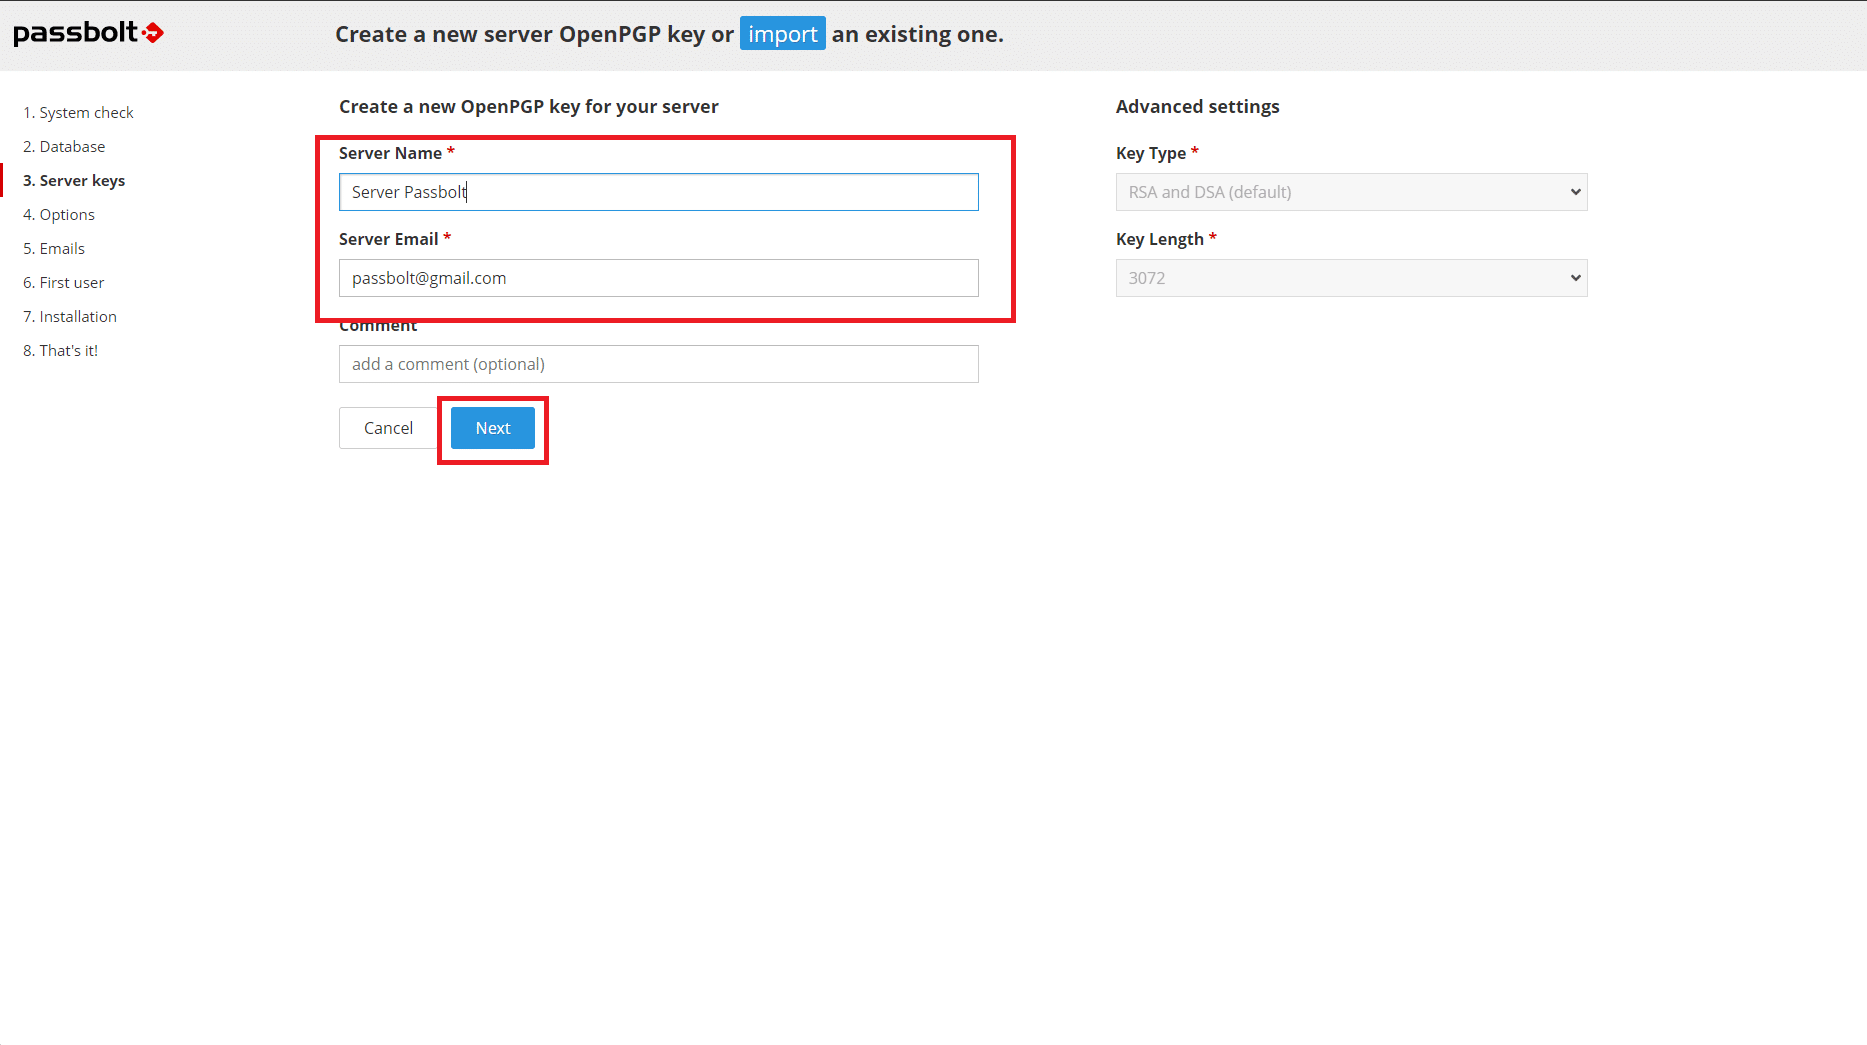The image size is (1867, 1045).
Task: Click the Key Length dropdown arrow
Action: [x=1575, y=278]
